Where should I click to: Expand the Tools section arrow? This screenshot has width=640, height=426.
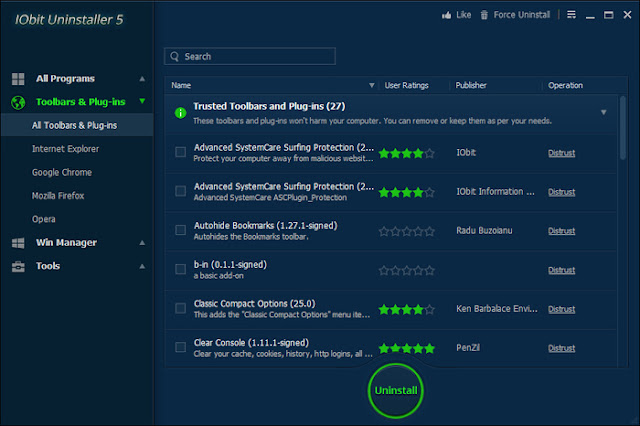coord(142,266)
